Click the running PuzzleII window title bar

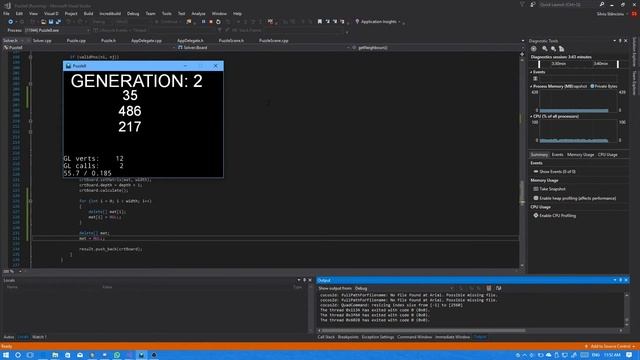tap(143, 66)
